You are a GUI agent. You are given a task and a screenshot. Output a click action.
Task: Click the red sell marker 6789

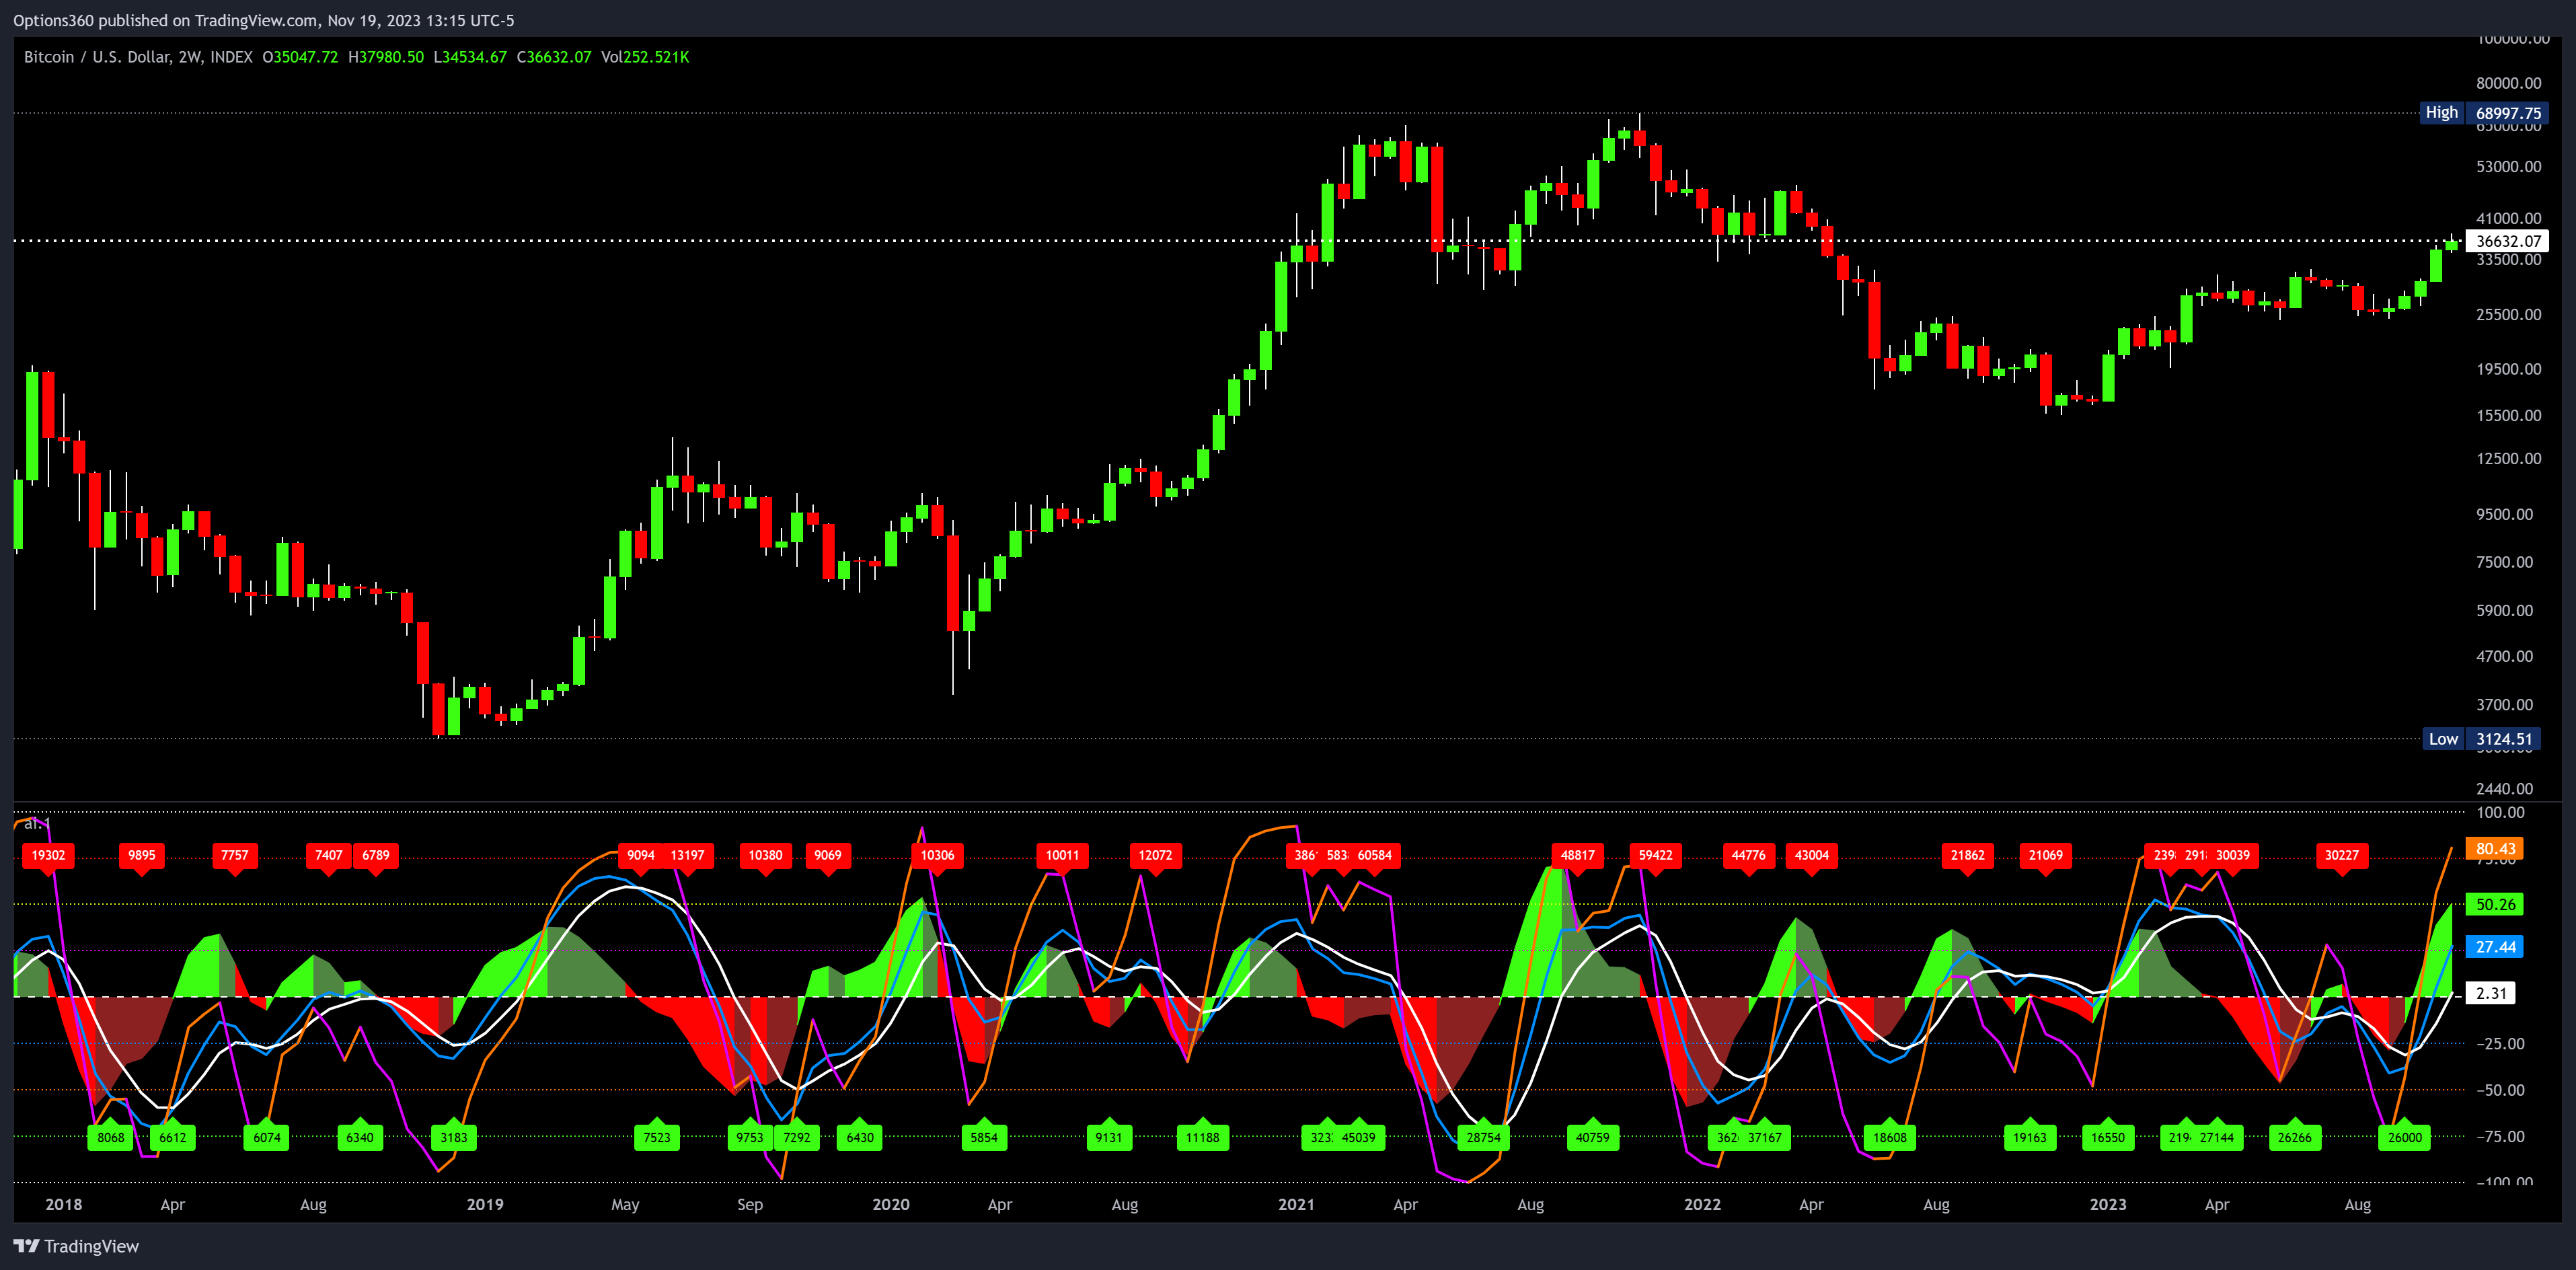[376, 856]
